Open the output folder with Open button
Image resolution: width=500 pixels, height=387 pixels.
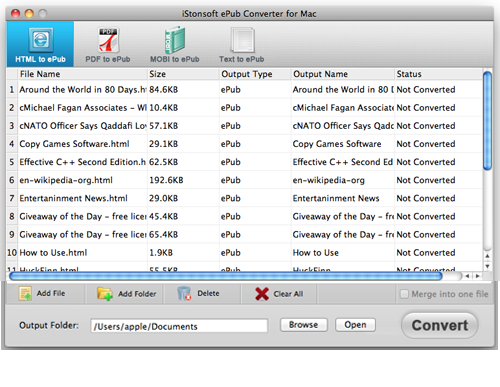(x=355, y=325)
